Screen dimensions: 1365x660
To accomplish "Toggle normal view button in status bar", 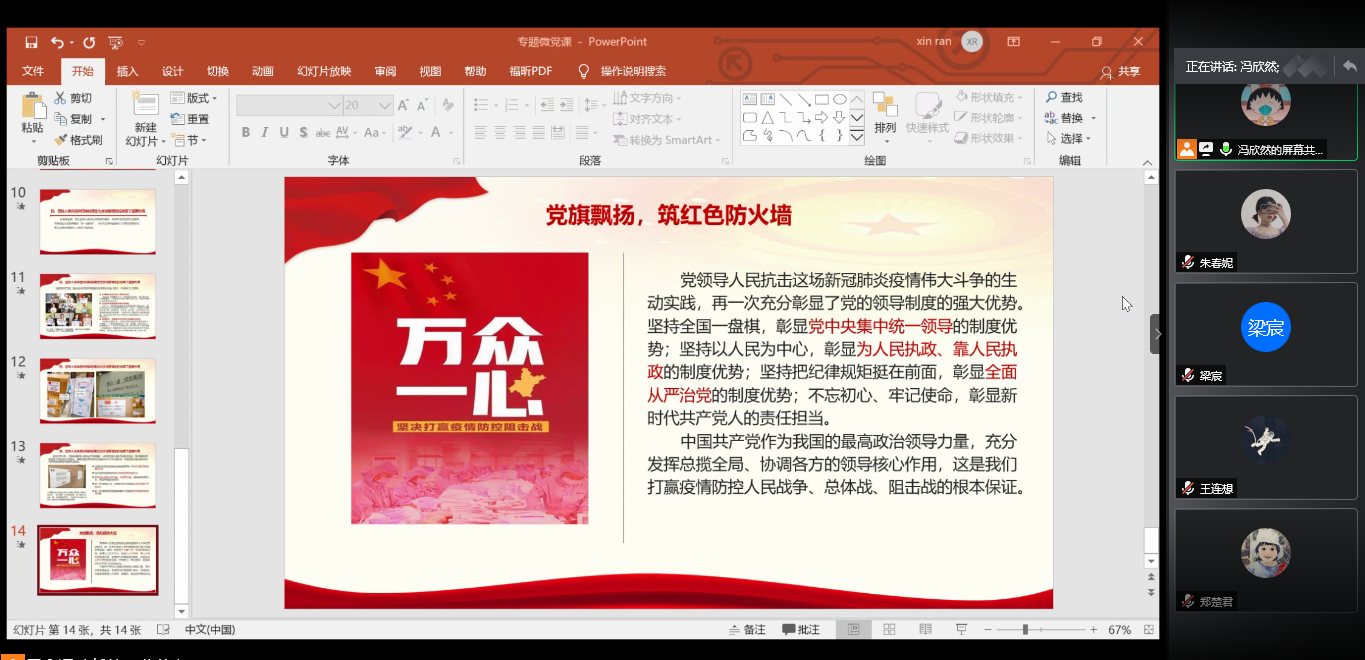I will coord(853,630).
